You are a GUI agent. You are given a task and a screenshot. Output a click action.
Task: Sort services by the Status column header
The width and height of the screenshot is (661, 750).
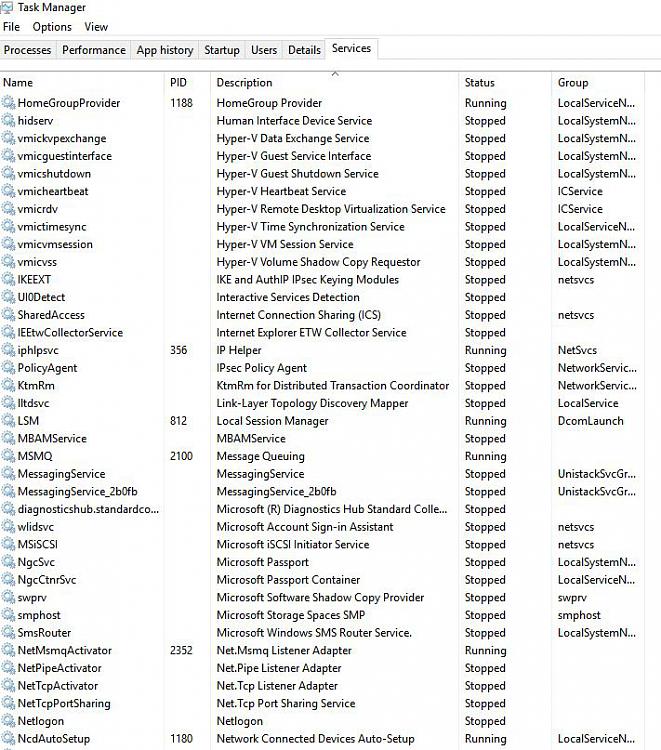click(505, 82)
